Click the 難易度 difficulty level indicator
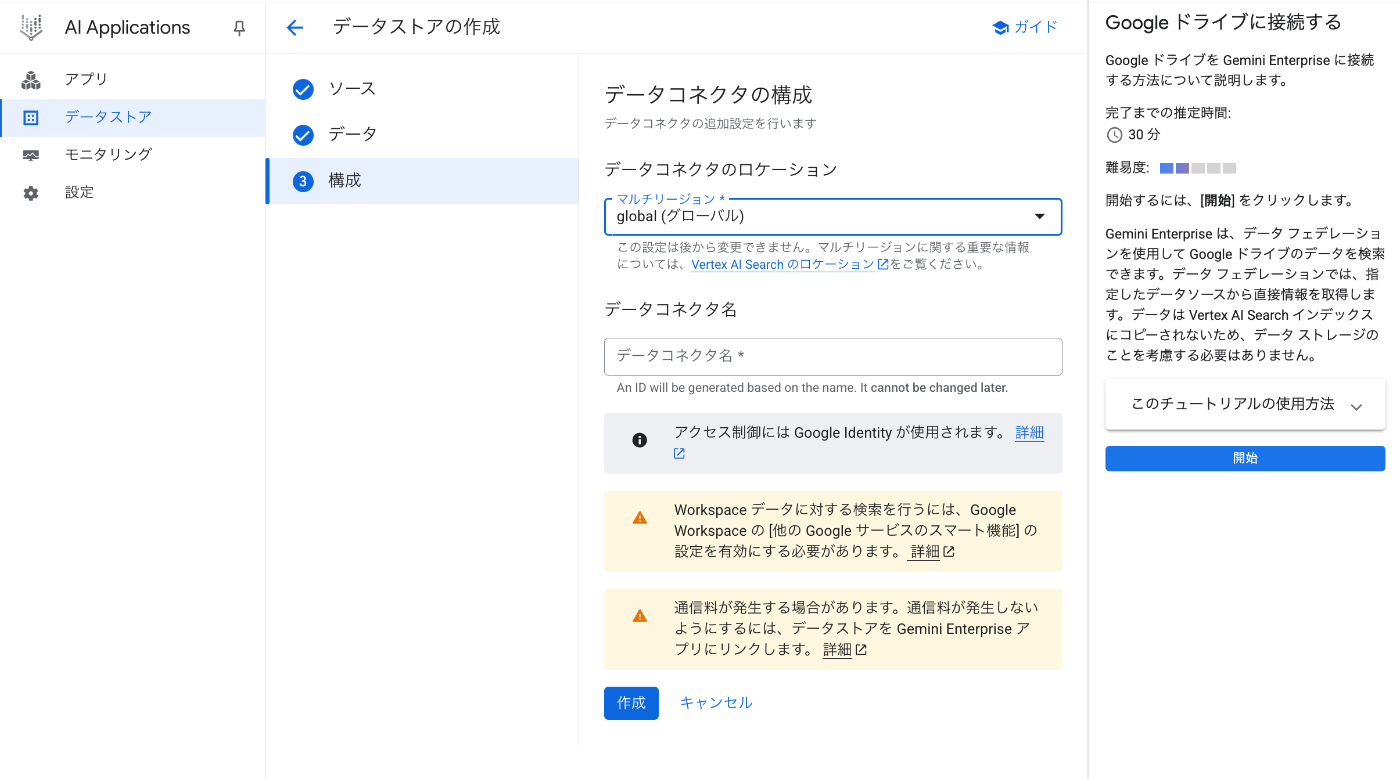The image size is (1400, 779). [1198, 168]
